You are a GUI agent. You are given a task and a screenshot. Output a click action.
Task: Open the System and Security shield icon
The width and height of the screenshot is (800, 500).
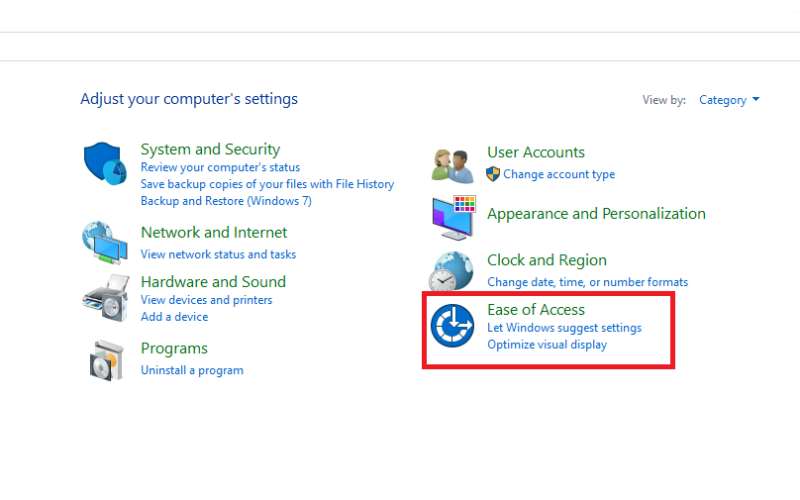pyautogui.click(x=105, y=163)
